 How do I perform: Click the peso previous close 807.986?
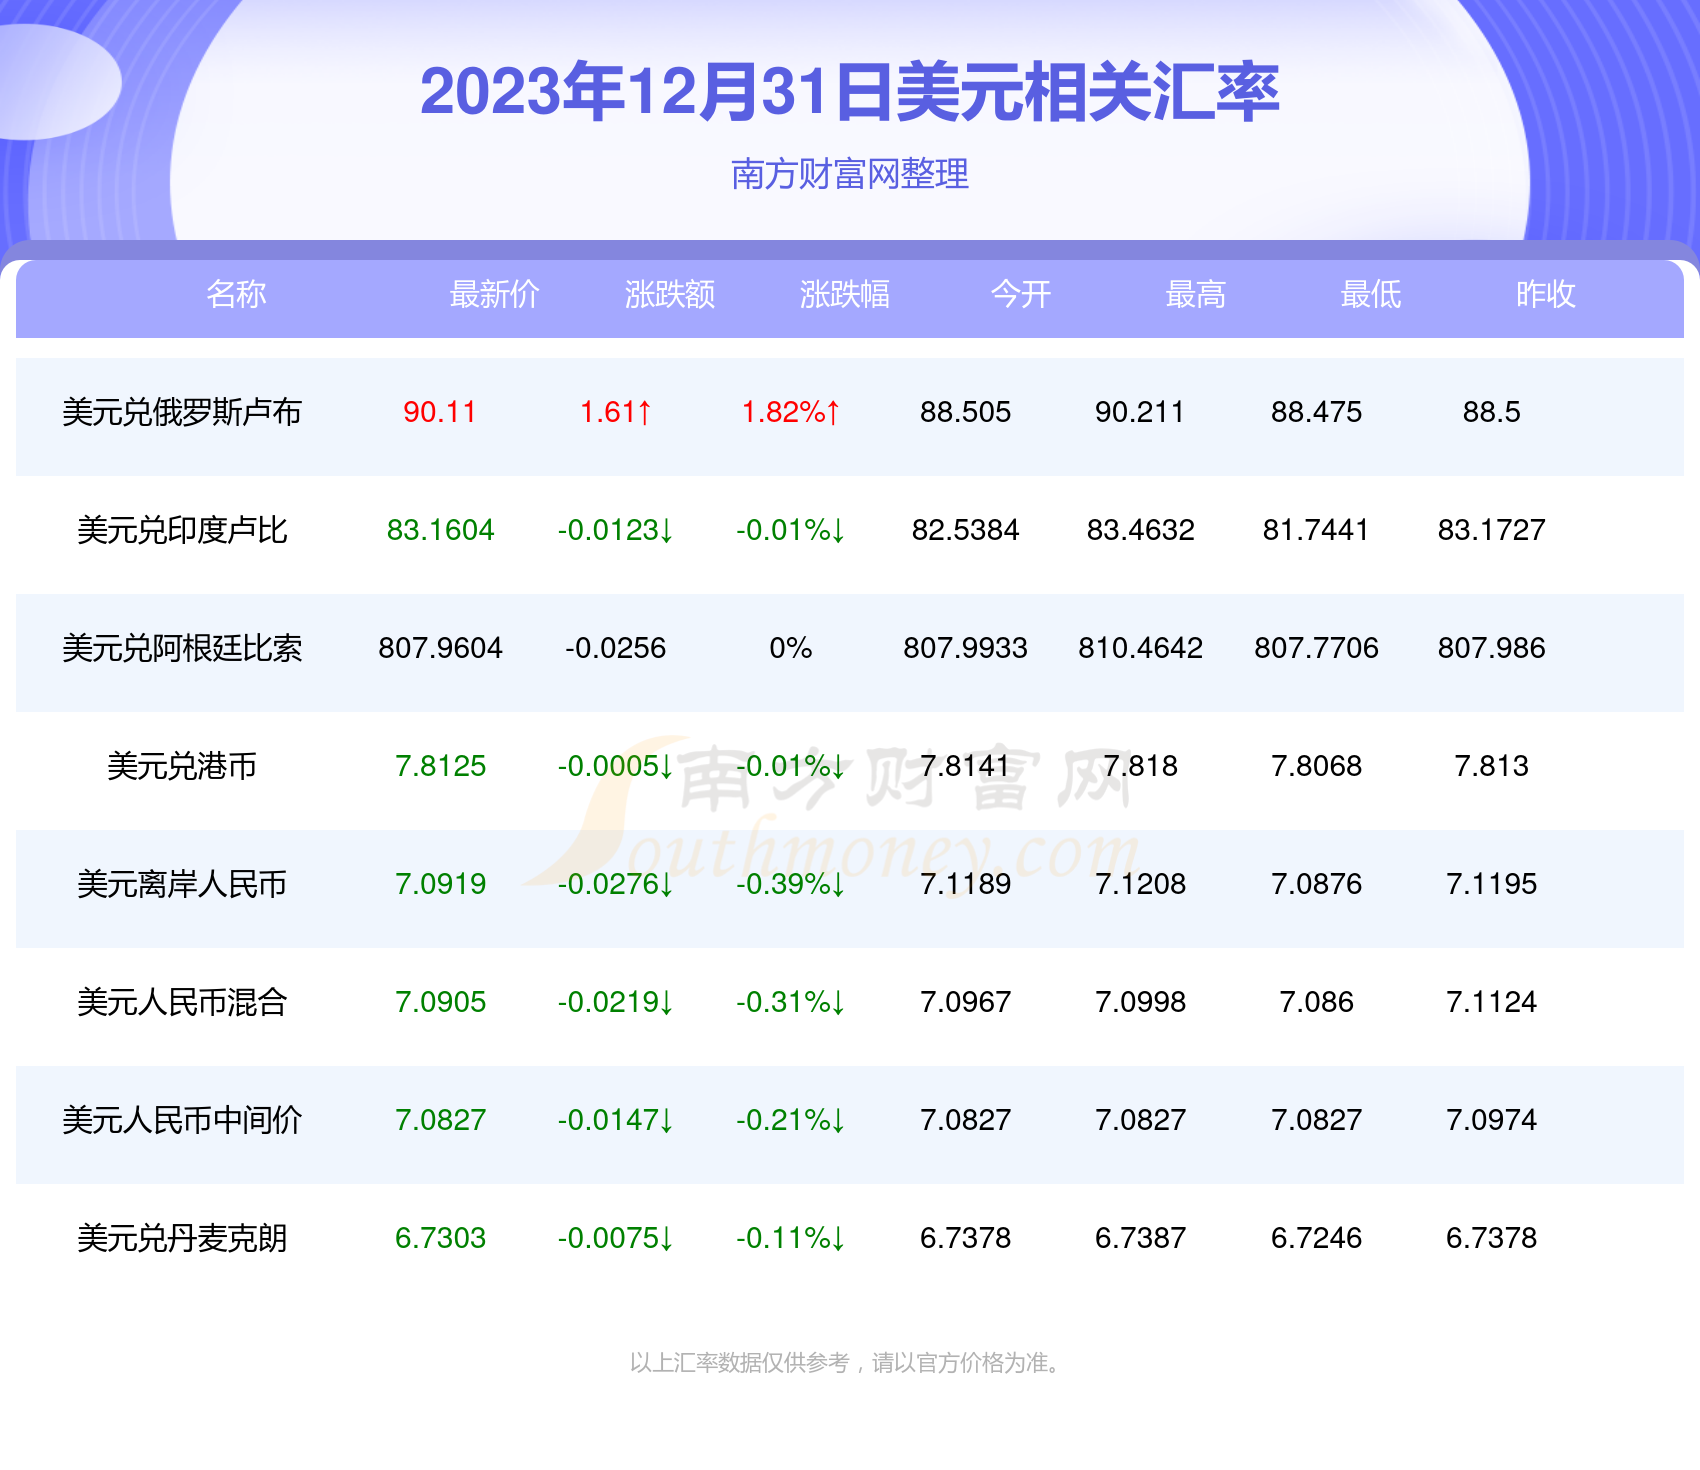1492,648
